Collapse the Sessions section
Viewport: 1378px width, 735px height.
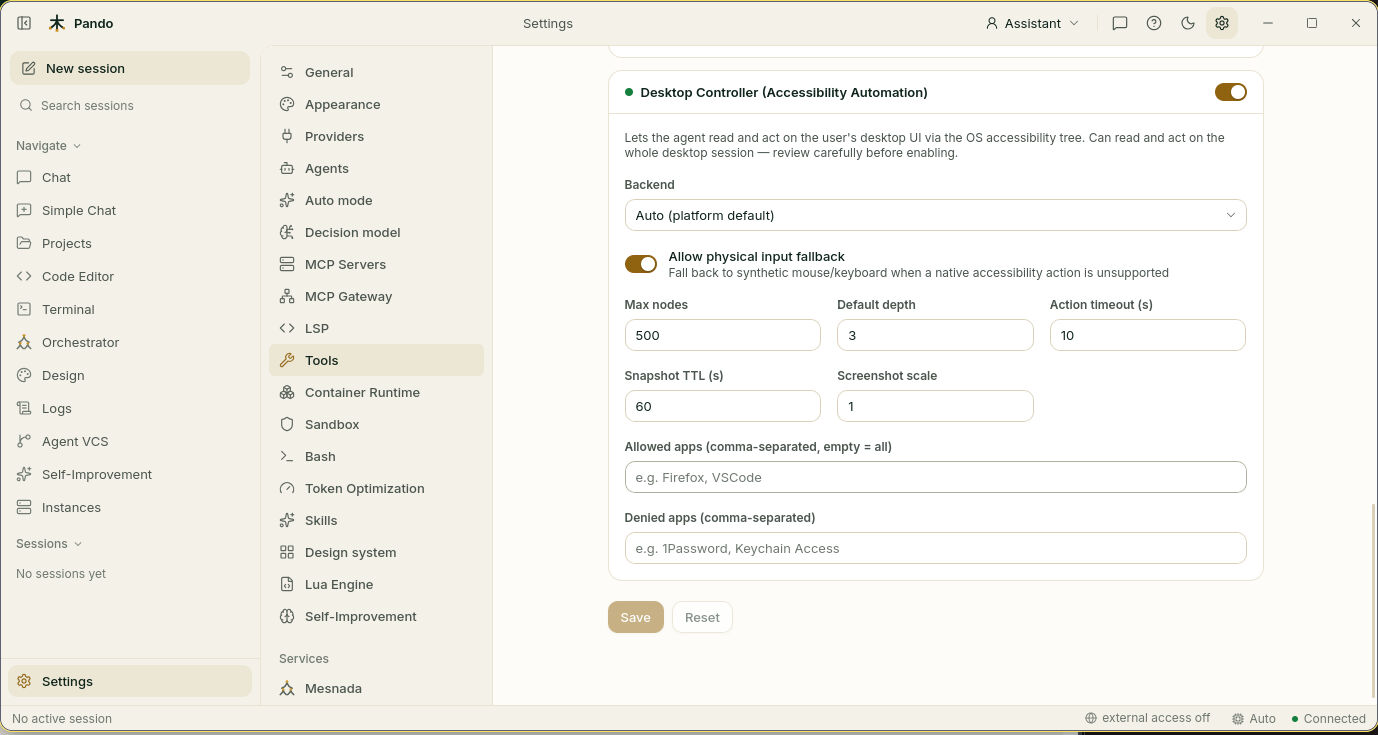coord(49,543)
